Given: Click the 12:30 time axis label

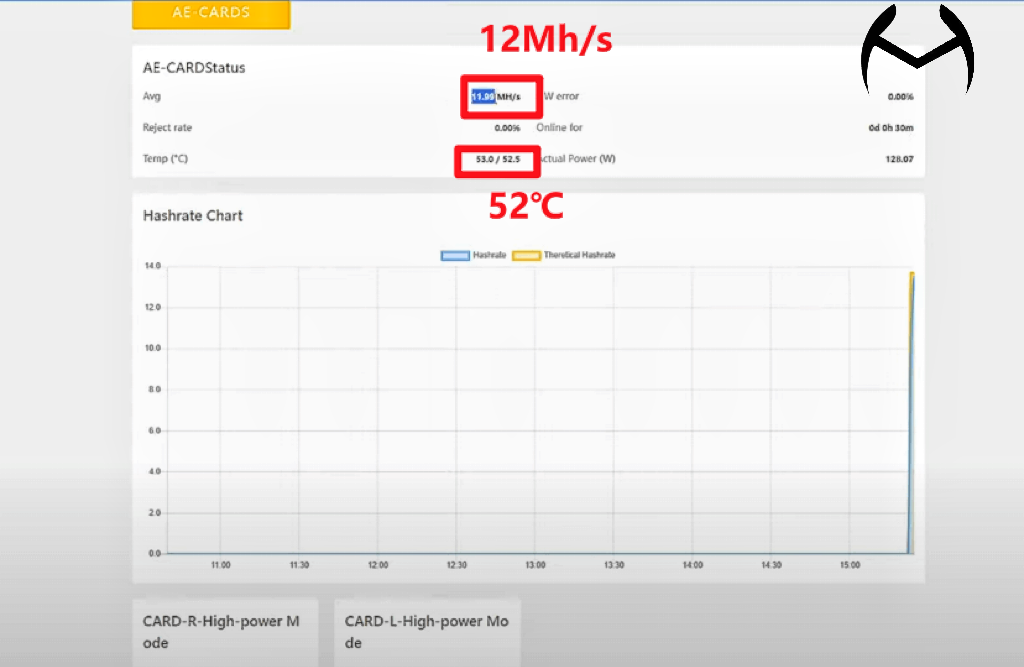Looking at the screenshot, I should pos(456,565).
